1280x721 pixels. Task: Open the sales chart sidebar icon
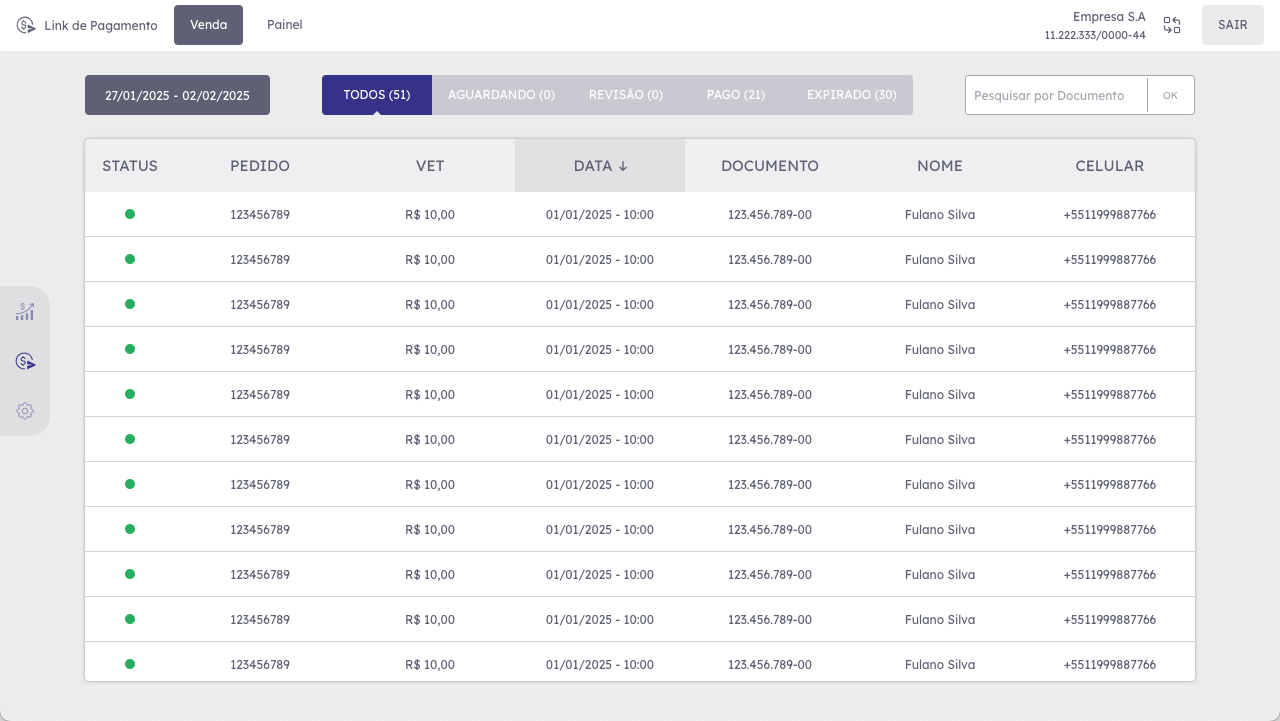tap(25, 312)
